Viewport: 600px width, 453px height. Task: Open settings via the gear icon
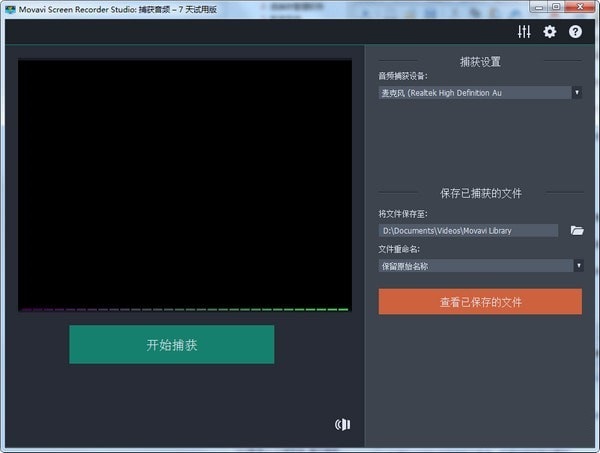click(549, 32)
